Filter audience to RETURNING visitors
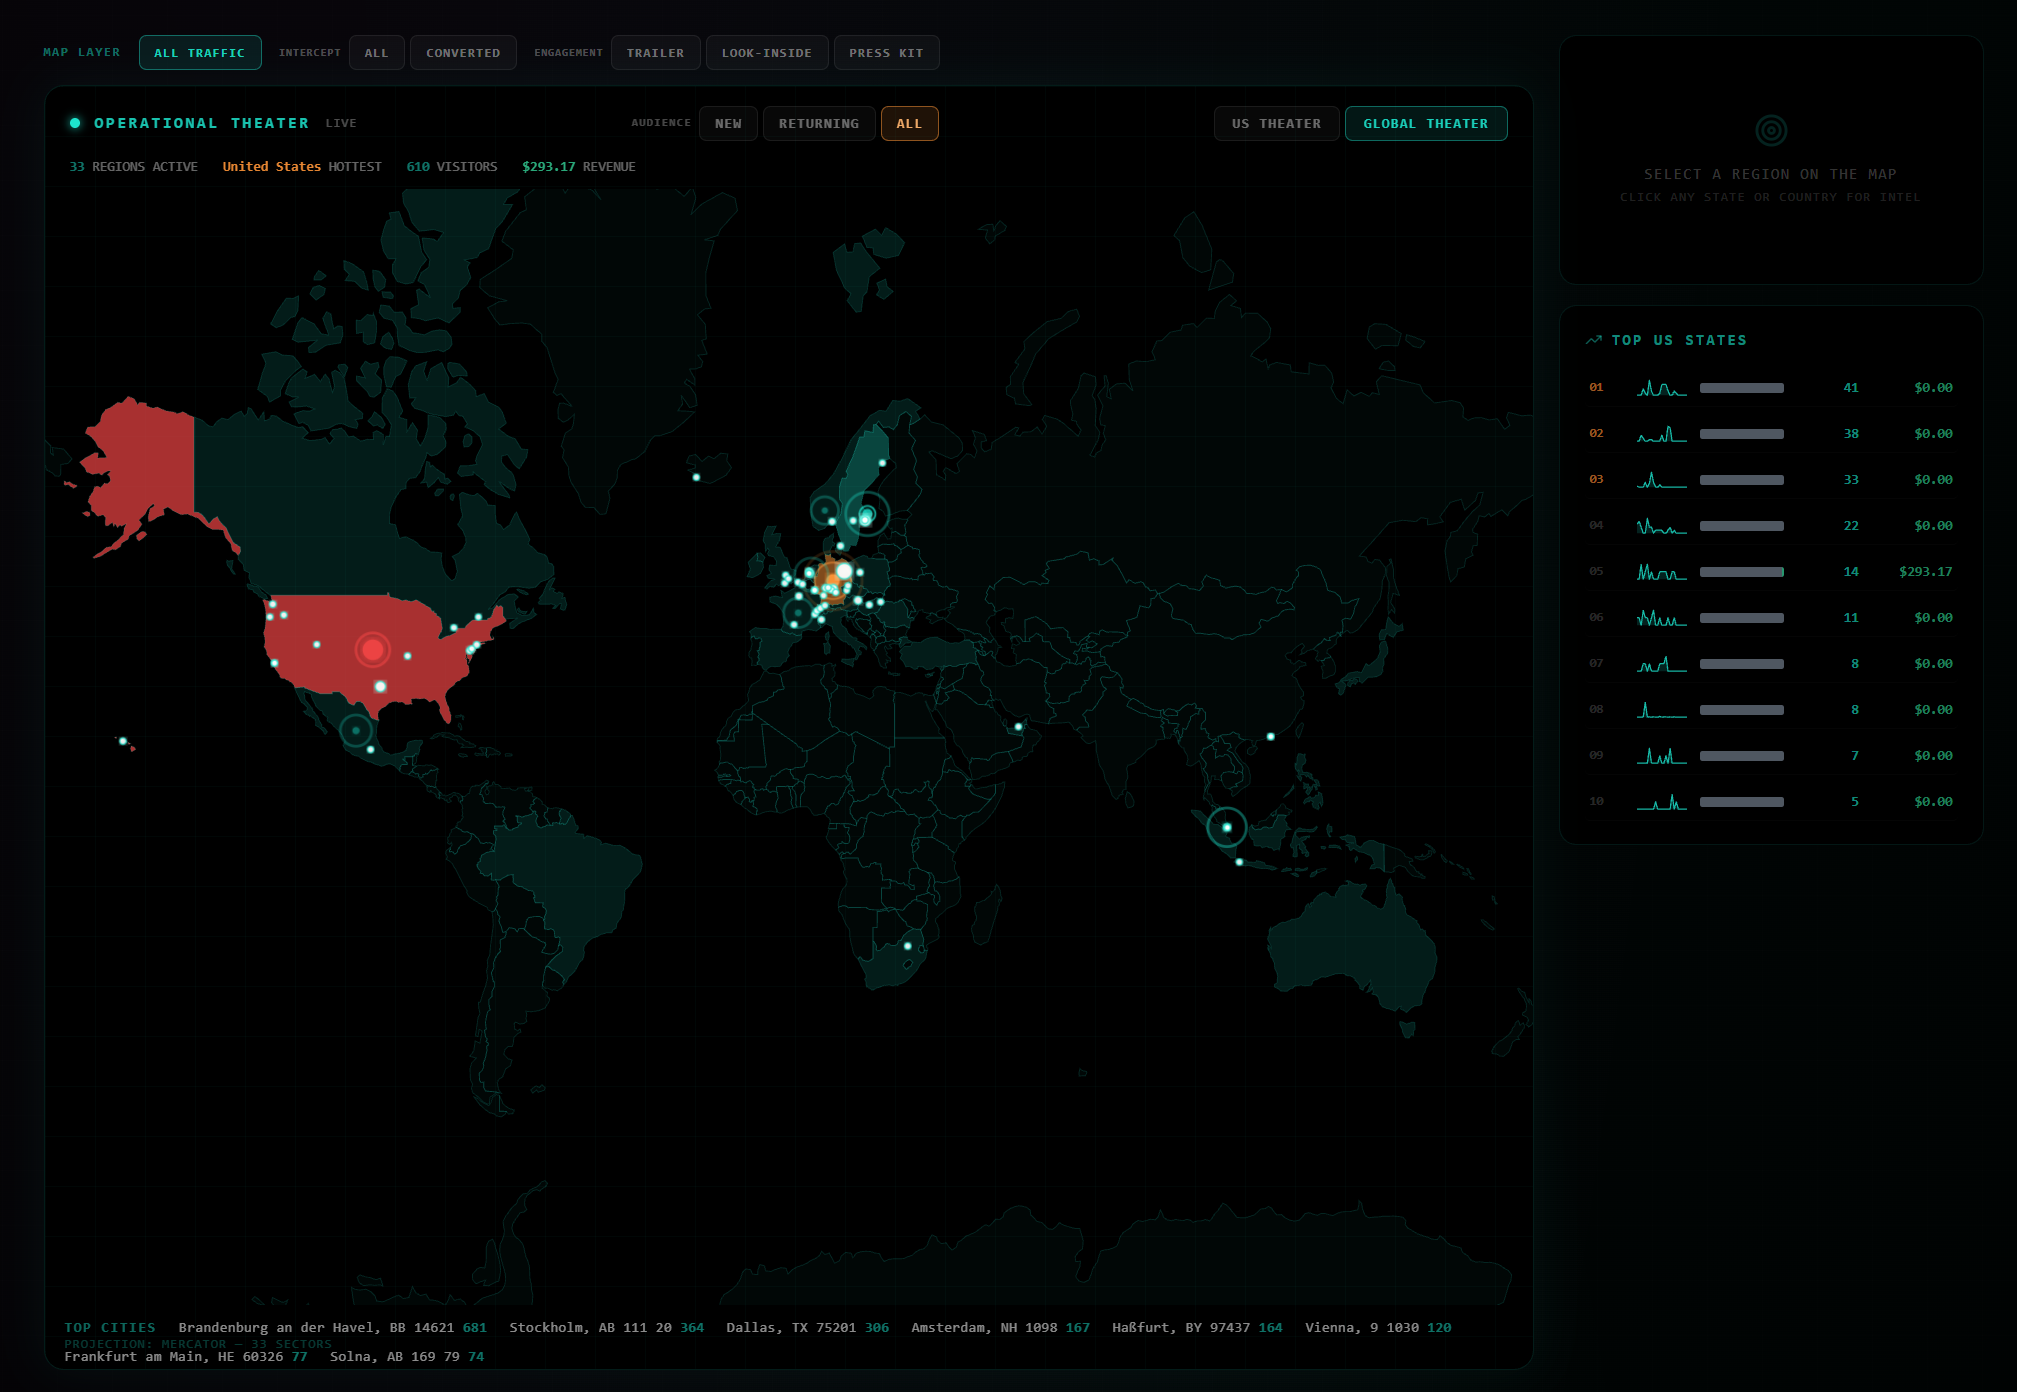Image resolution: width=2017 pixels, height=1392 pixels. pyautogui.click(x=819, y=124)
